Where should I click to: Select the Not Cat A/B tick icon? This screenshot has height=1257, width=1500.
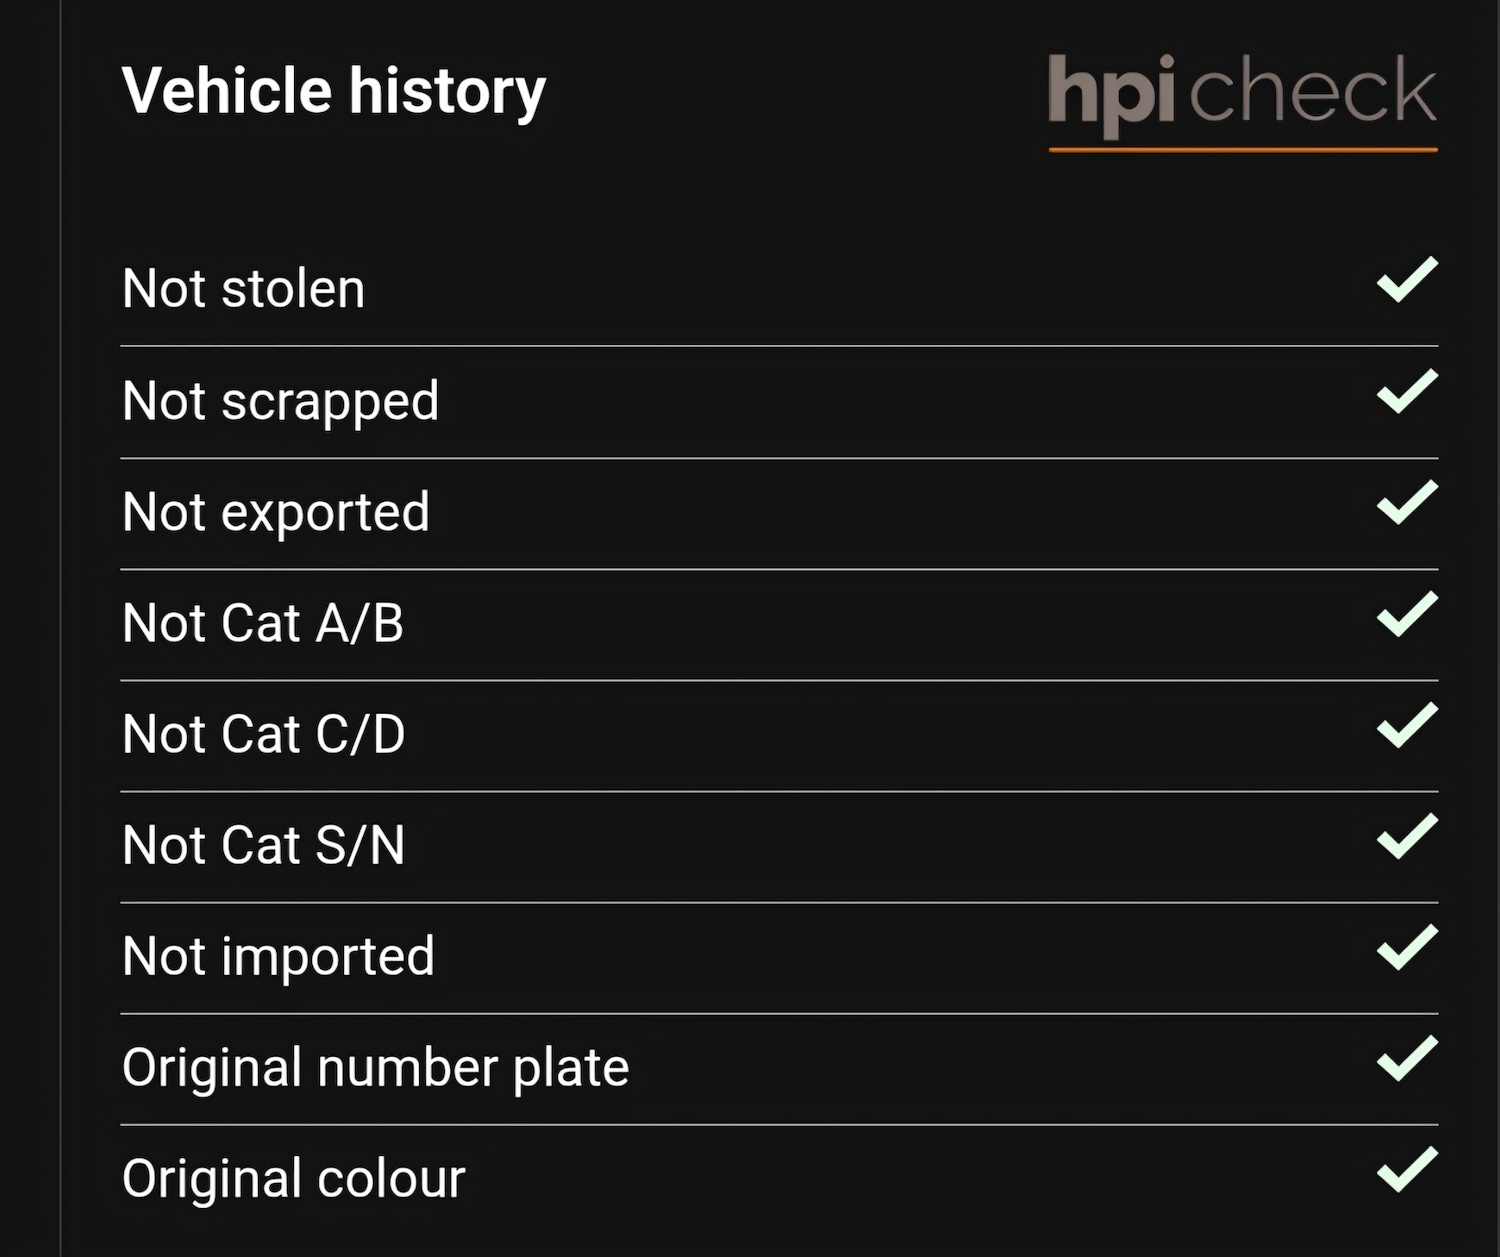(x=1407, y=614)
